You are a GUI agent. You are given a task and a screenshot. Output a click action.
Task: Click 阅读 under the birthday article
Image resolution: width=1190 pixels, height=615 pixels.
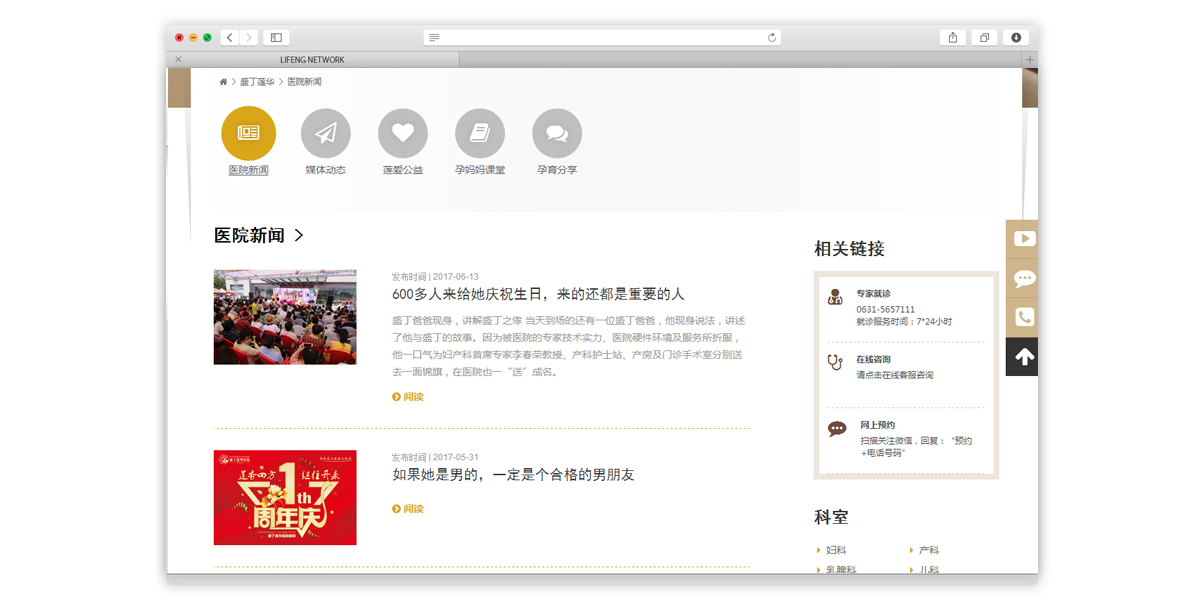408,396
